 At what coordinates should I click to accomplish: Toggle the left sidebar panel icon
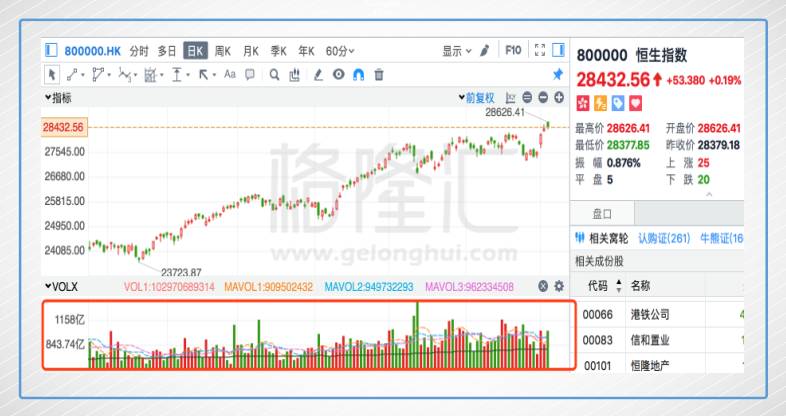click(51, 50)
